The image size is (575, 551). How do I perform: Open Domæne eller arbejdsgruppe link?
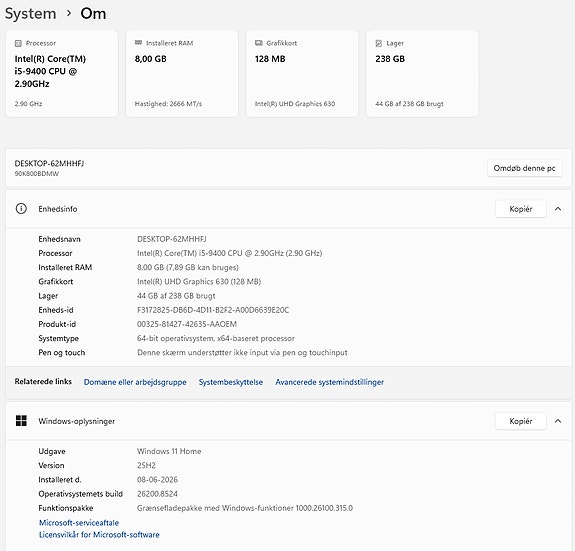pos(135,382)
